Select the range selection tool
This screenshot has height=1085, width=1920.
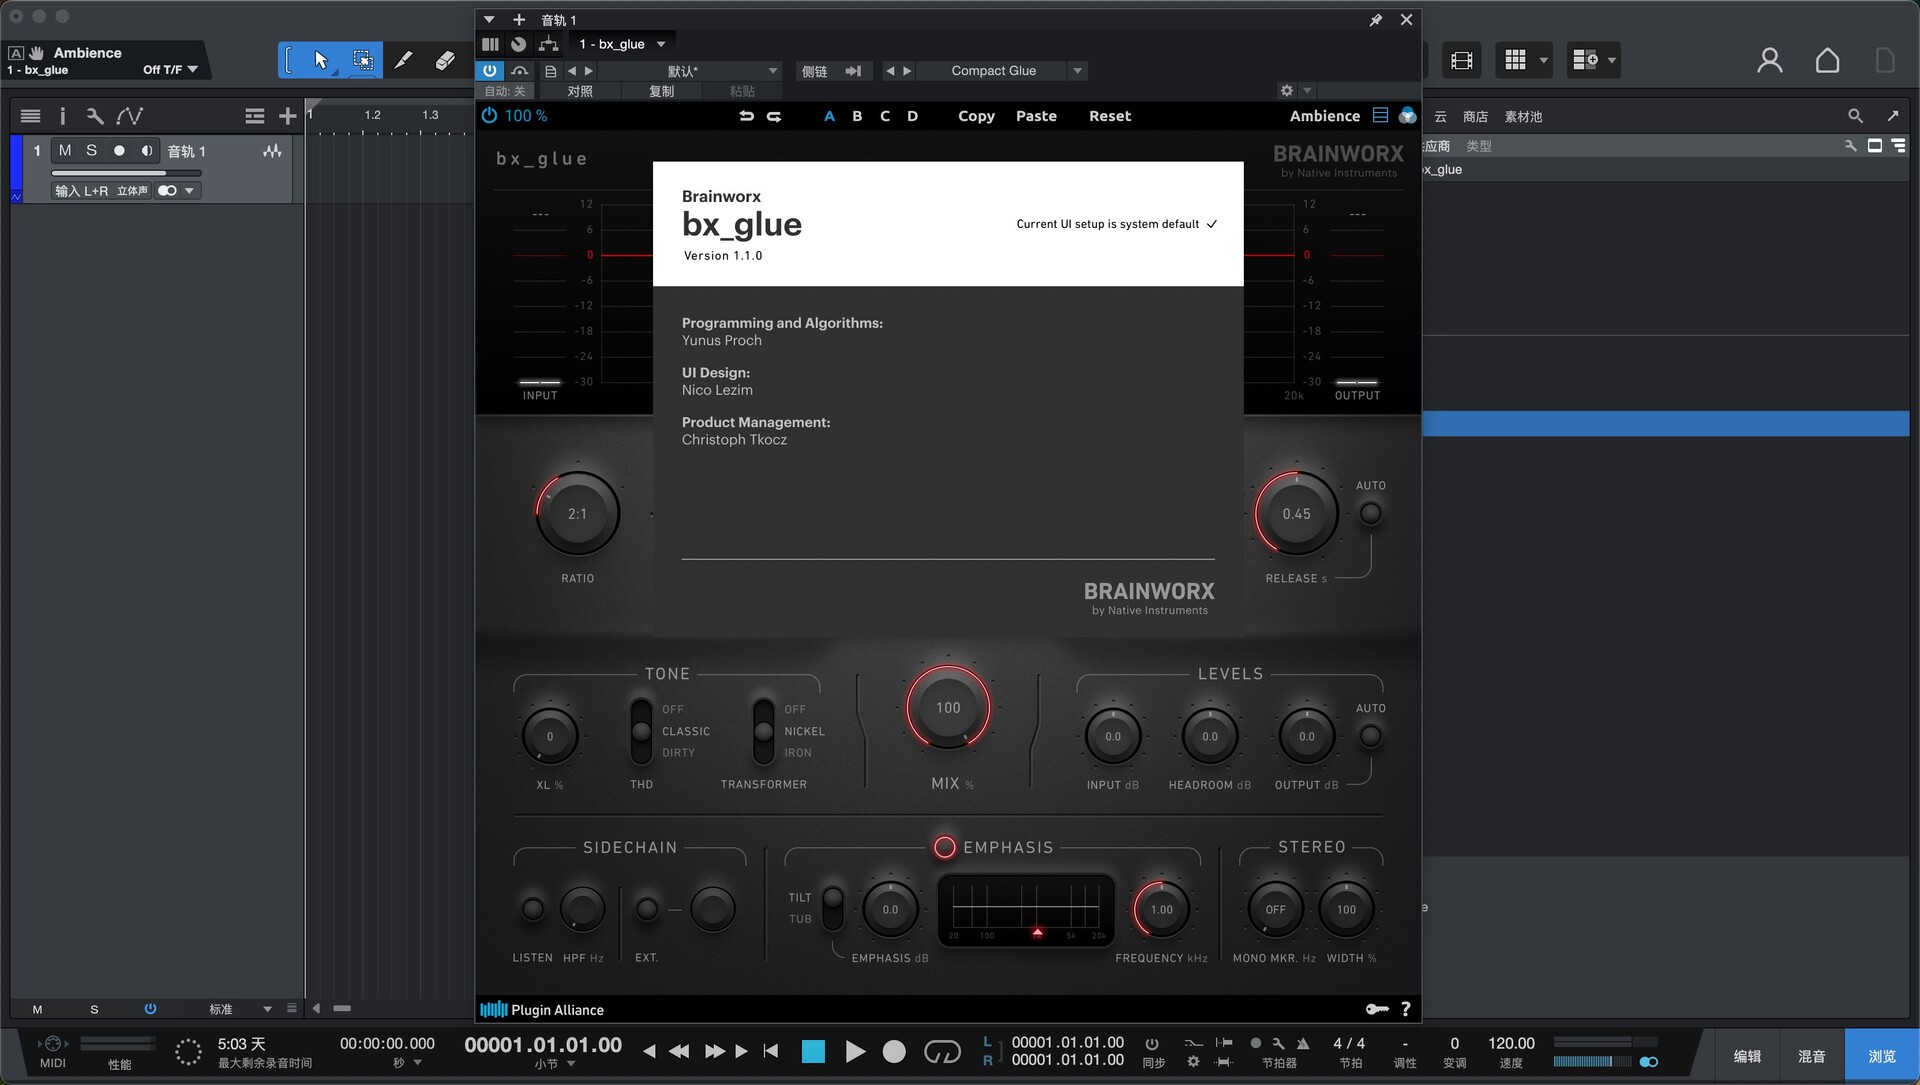tap(362, 60)
